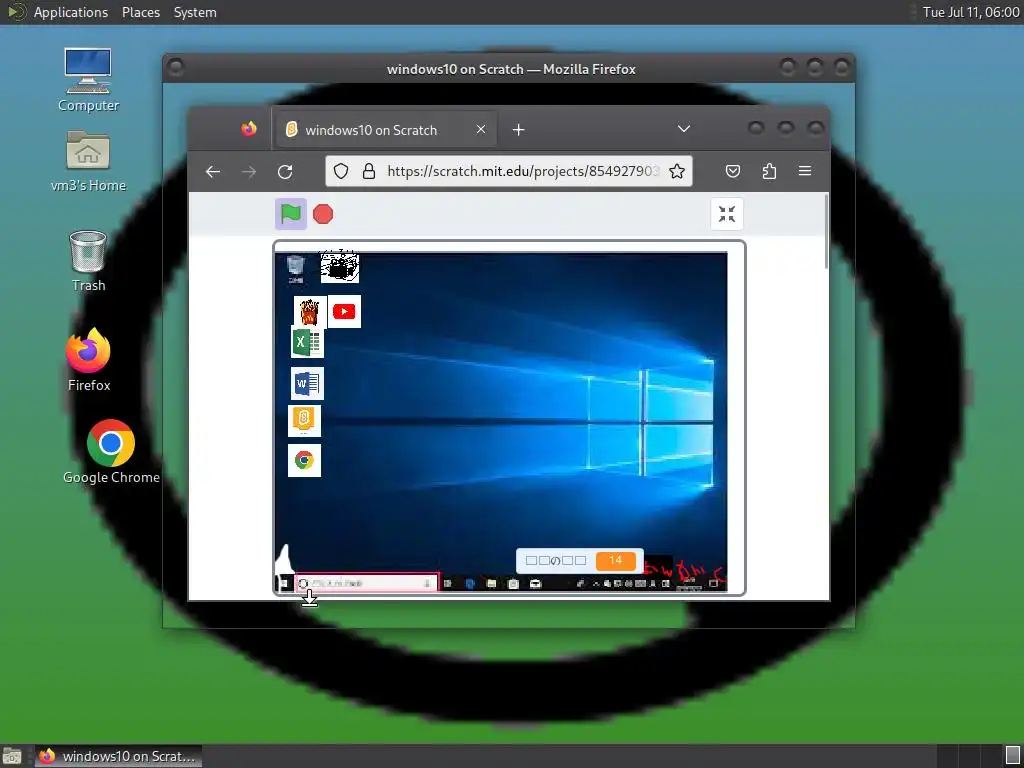Click File Explorer icon in stage taskbar

pos(491,584)
